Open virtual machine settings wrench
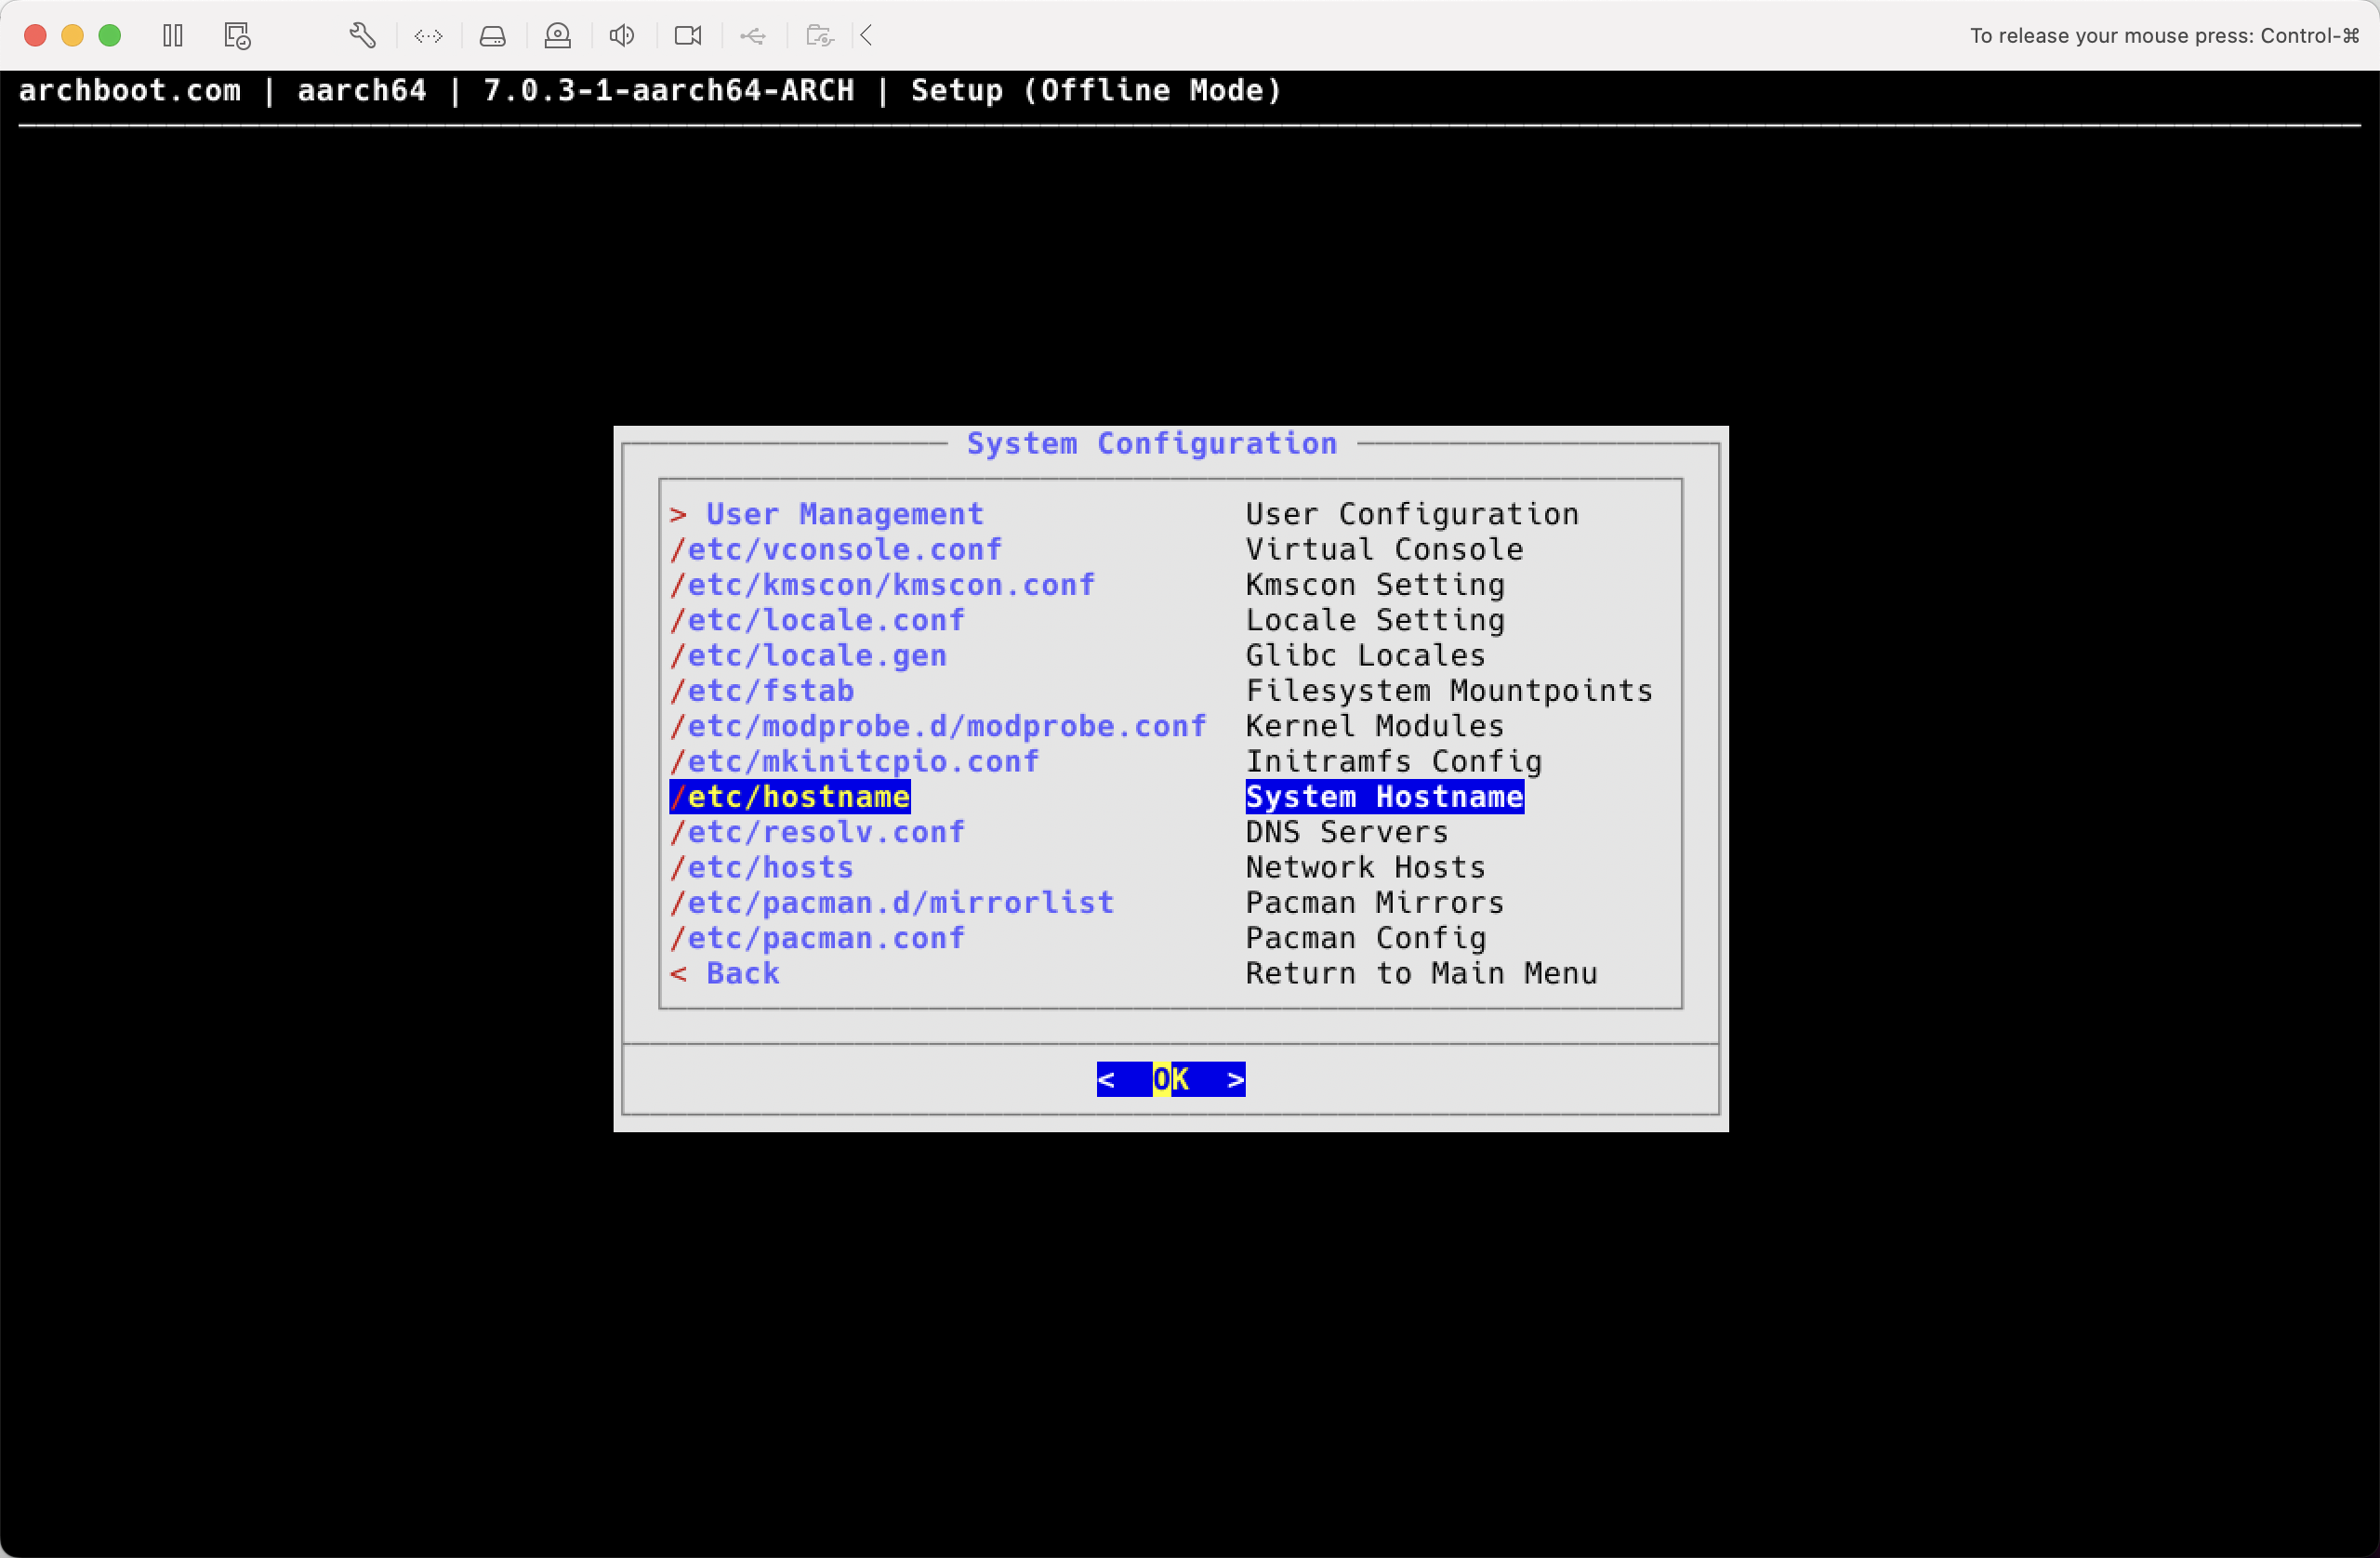The width and height of the screenshot is (2380, 1558). 363,36
